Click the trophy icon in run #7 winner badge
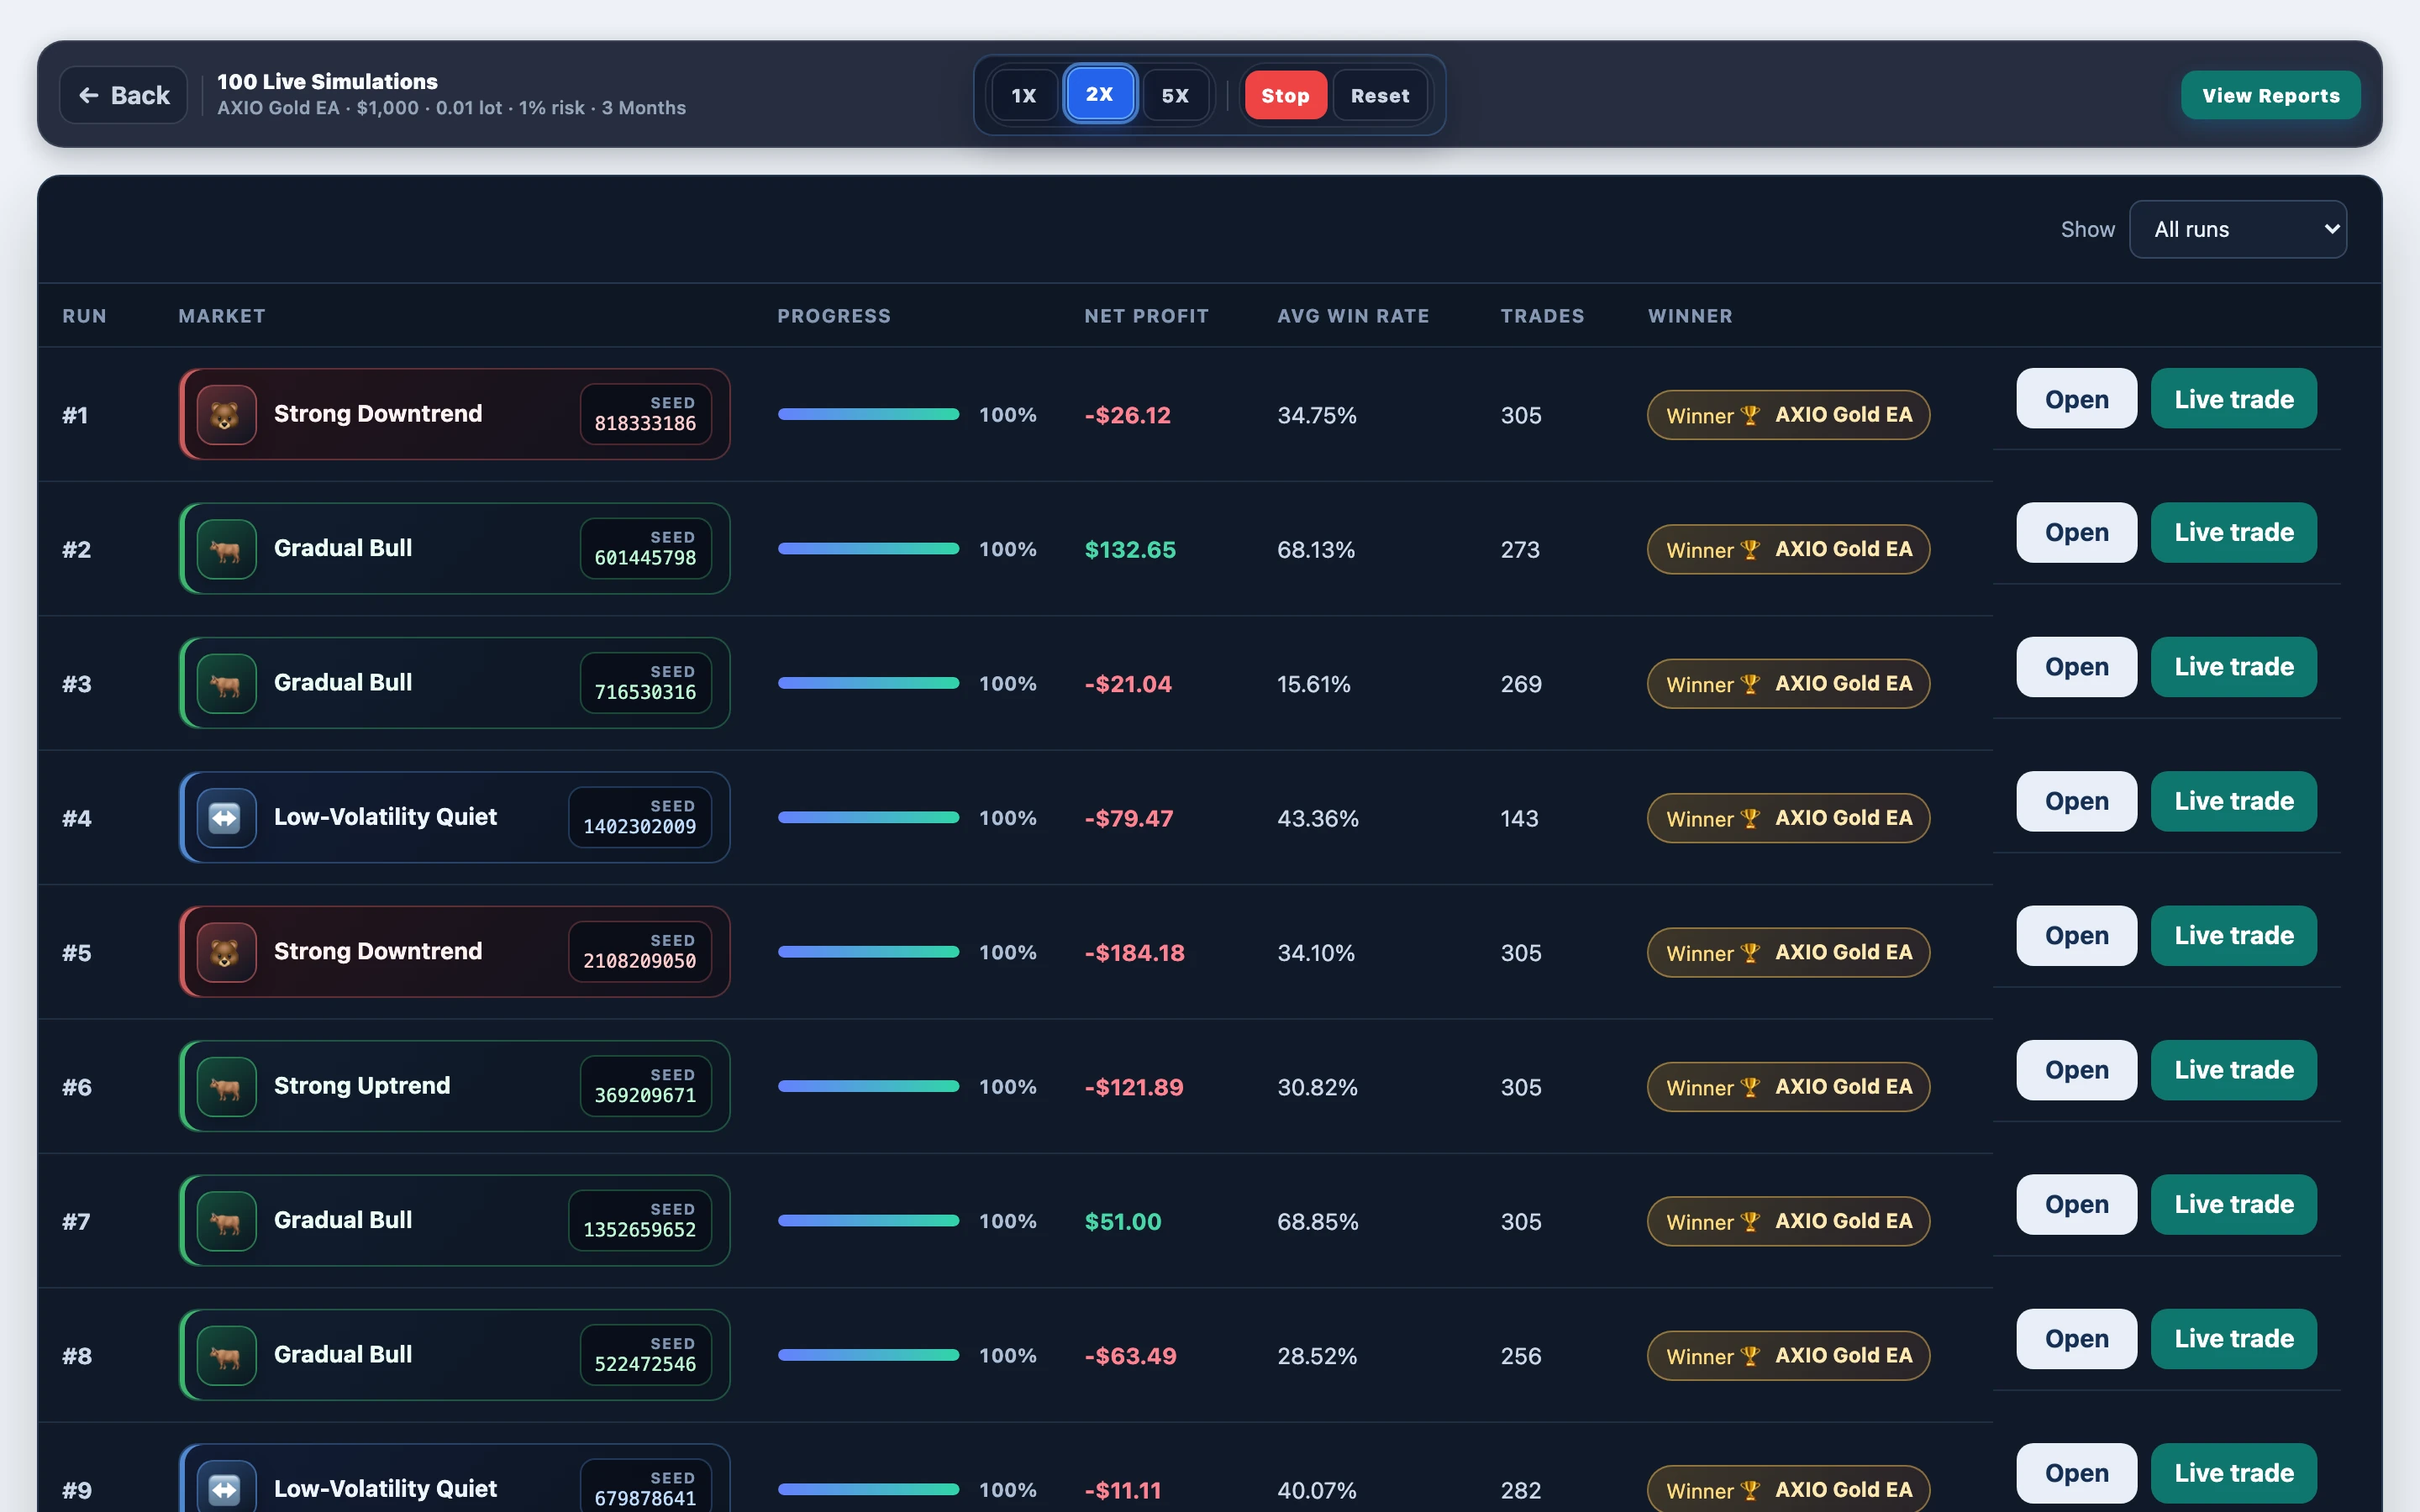Image resolution: width=2420 pixels, height=1512 pixels. (1750, 1221)
